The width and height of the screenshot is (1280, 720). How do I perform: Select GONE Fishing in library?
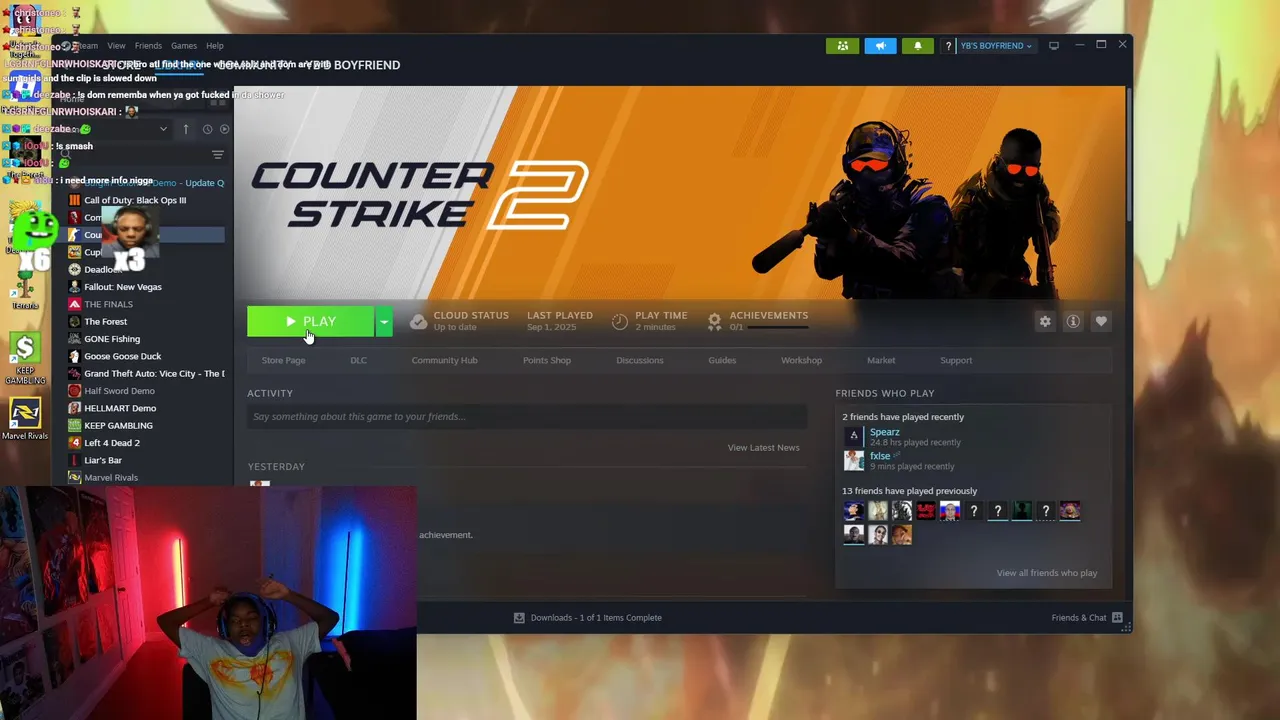pyautogui.click(x=145, y=339)
